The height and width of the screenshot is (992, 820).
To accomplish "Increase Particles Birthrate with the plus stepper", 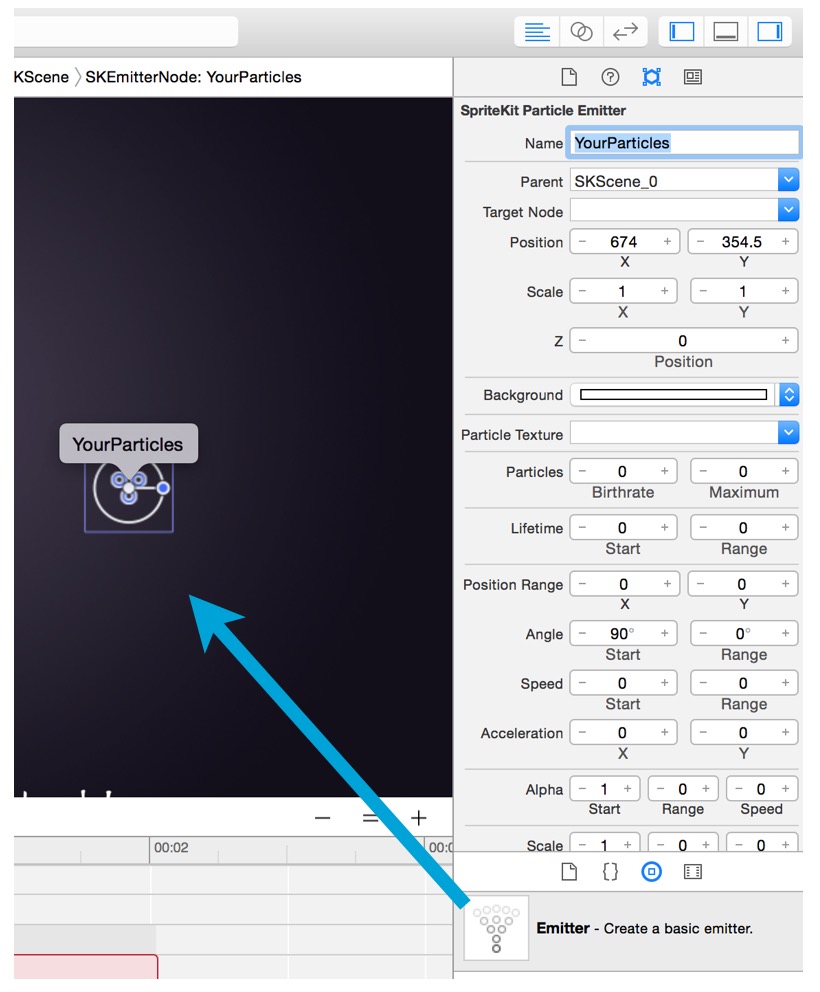I will pyautogui.click(x=663, y=471).
